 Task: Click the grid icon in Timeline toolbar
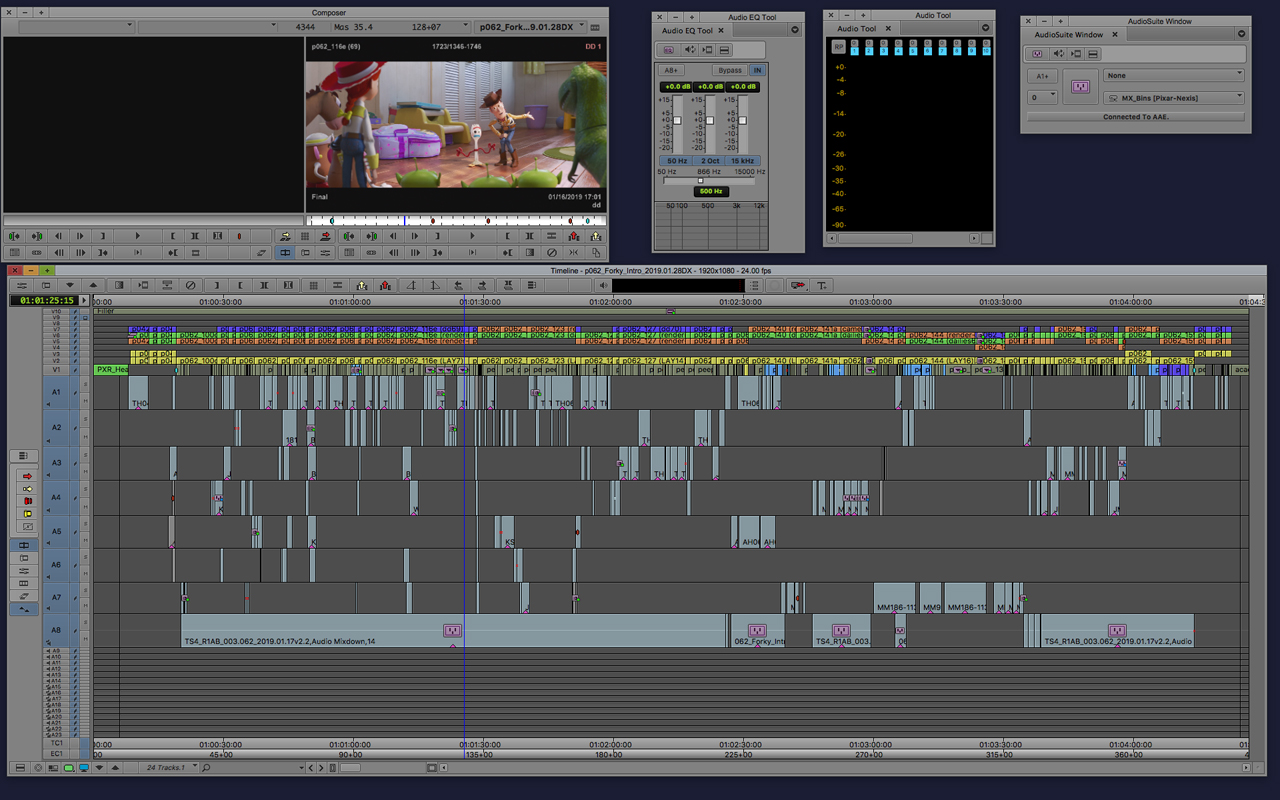(x=313, y=285)
